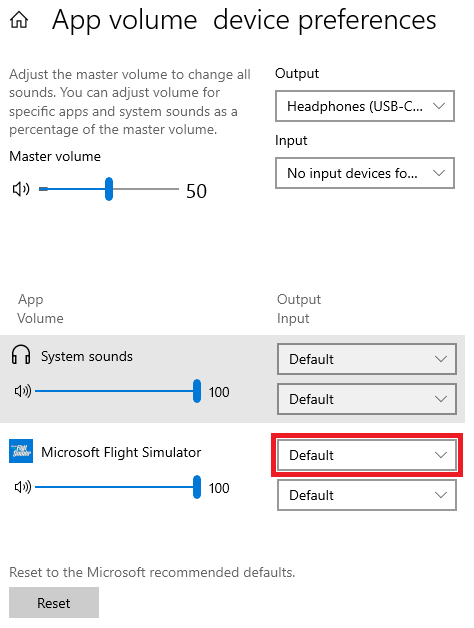The height and width of the screenshot is (628, 474).
Task: Open the No input devices found dropdown
Action: (365, 173)
